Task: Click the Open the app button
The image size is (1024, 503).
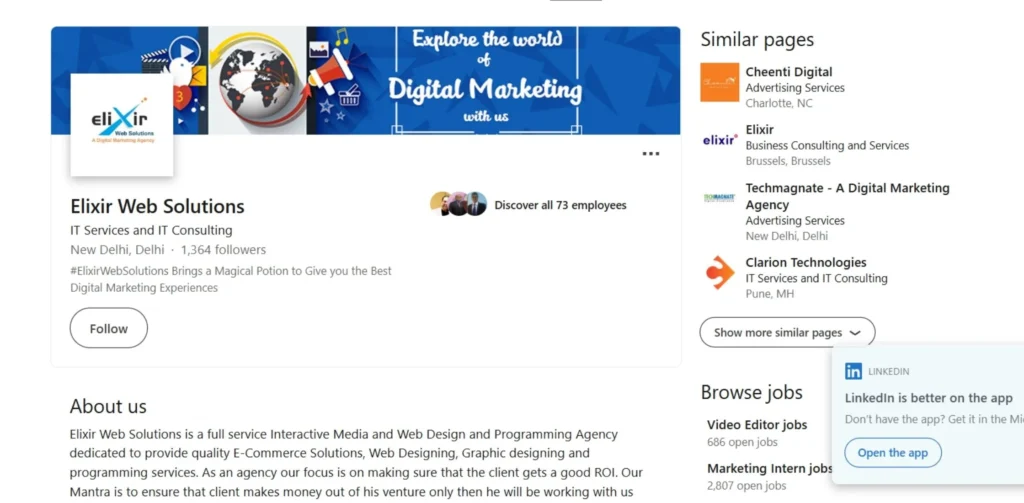Action: click(893, 453)
